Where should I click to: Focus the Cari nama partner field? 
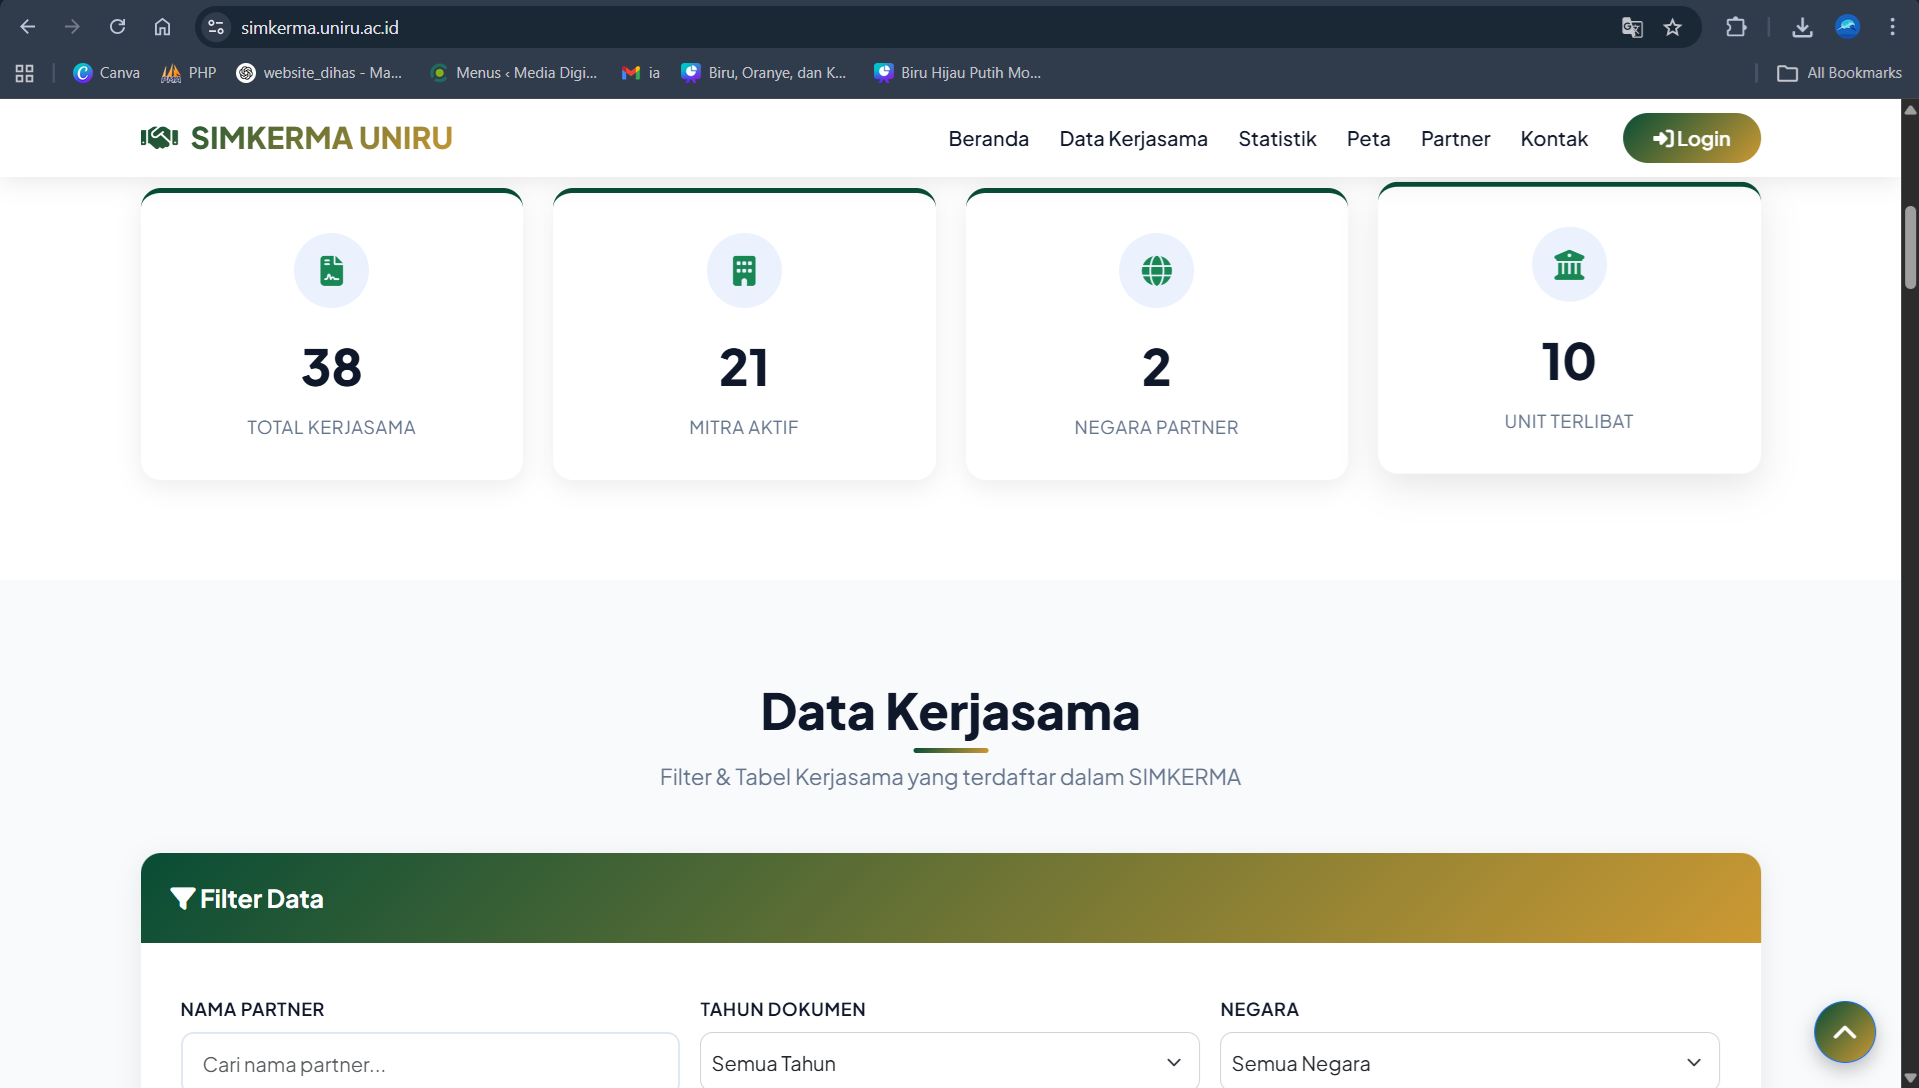point(430,1062)
